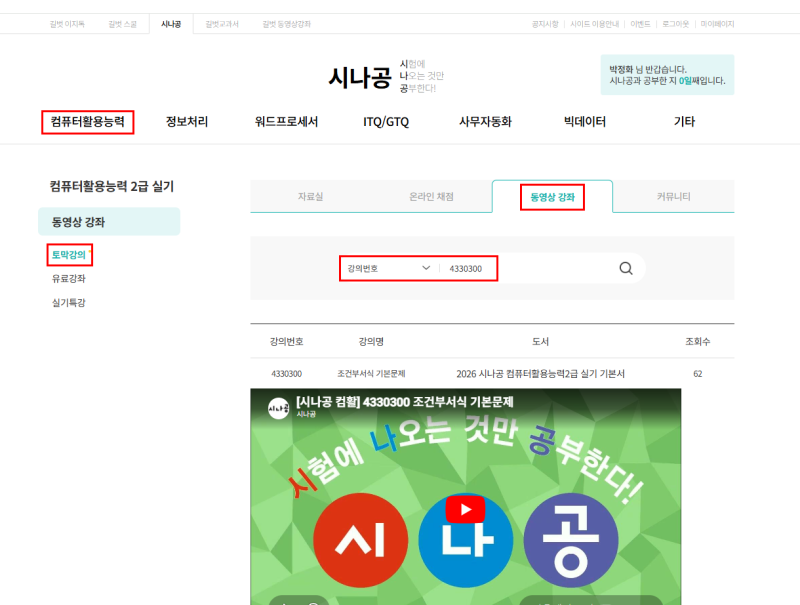Open the ITQ/GTQ main menu
The width and height of the screenshot is (800, 605).
pyautogui.click(x=386, y=122)
